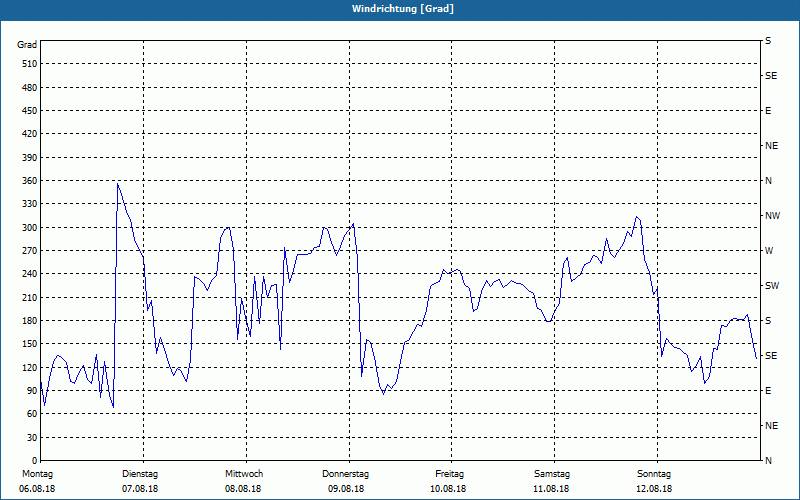This screenshot has height=500, width=800.
Task: Click the NW compass direction label
Action: click(772, 216)
